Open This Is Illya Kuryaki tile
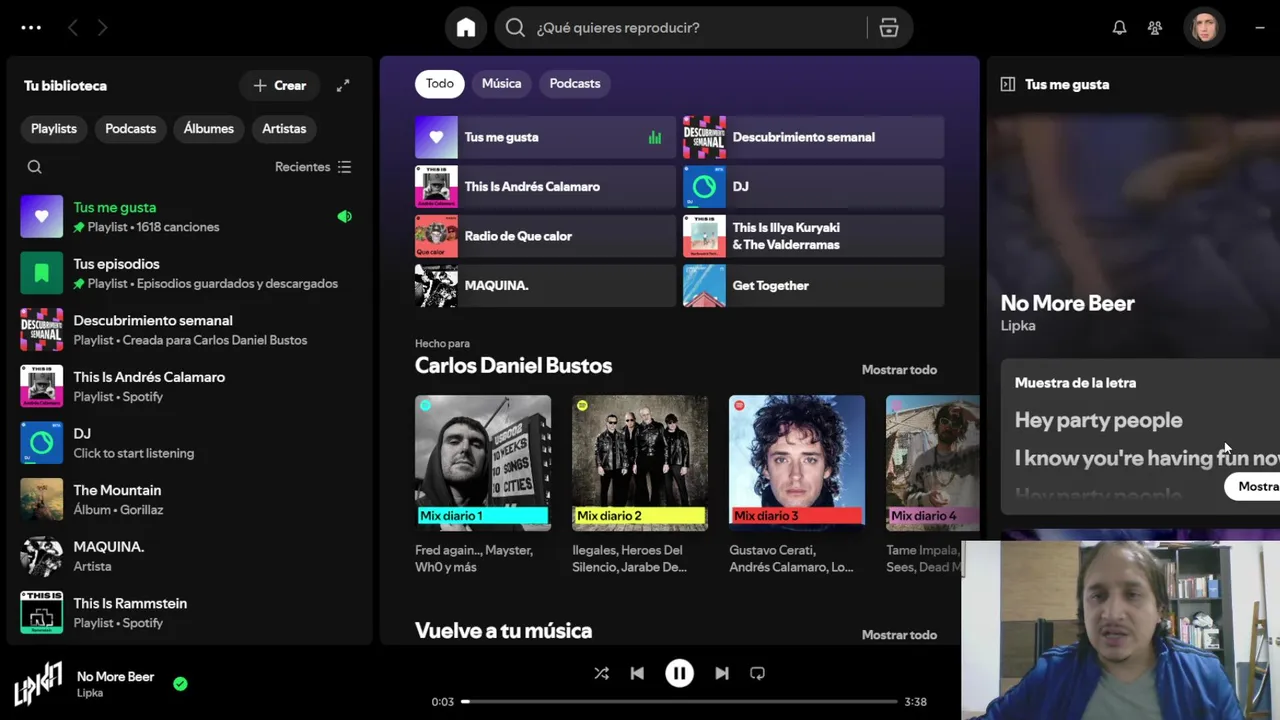This screenshot has height=720, width=1280. (813, 237)
